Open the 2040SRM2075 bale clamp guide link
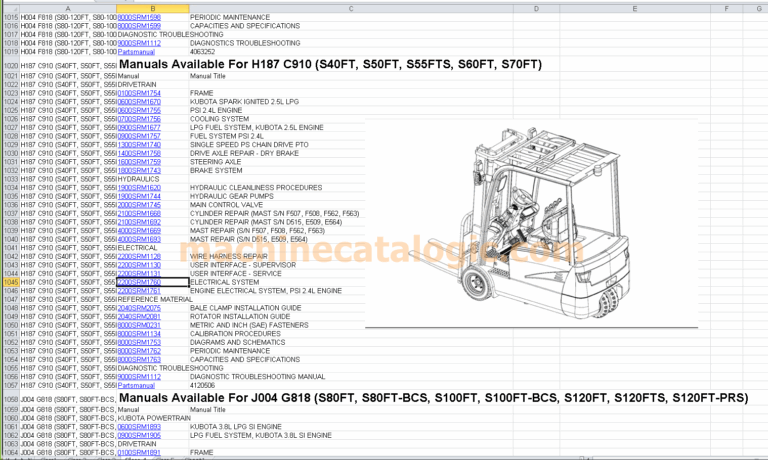The height and width of the screenshot is (460, 768). (139, 308)
